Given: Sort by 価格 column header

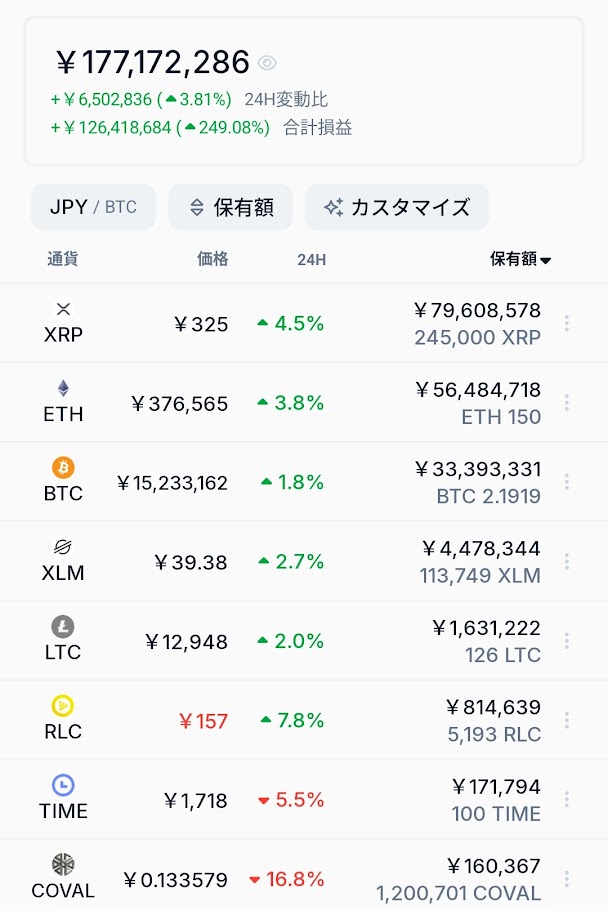Looking at the screenshot, I should point(213,259).
